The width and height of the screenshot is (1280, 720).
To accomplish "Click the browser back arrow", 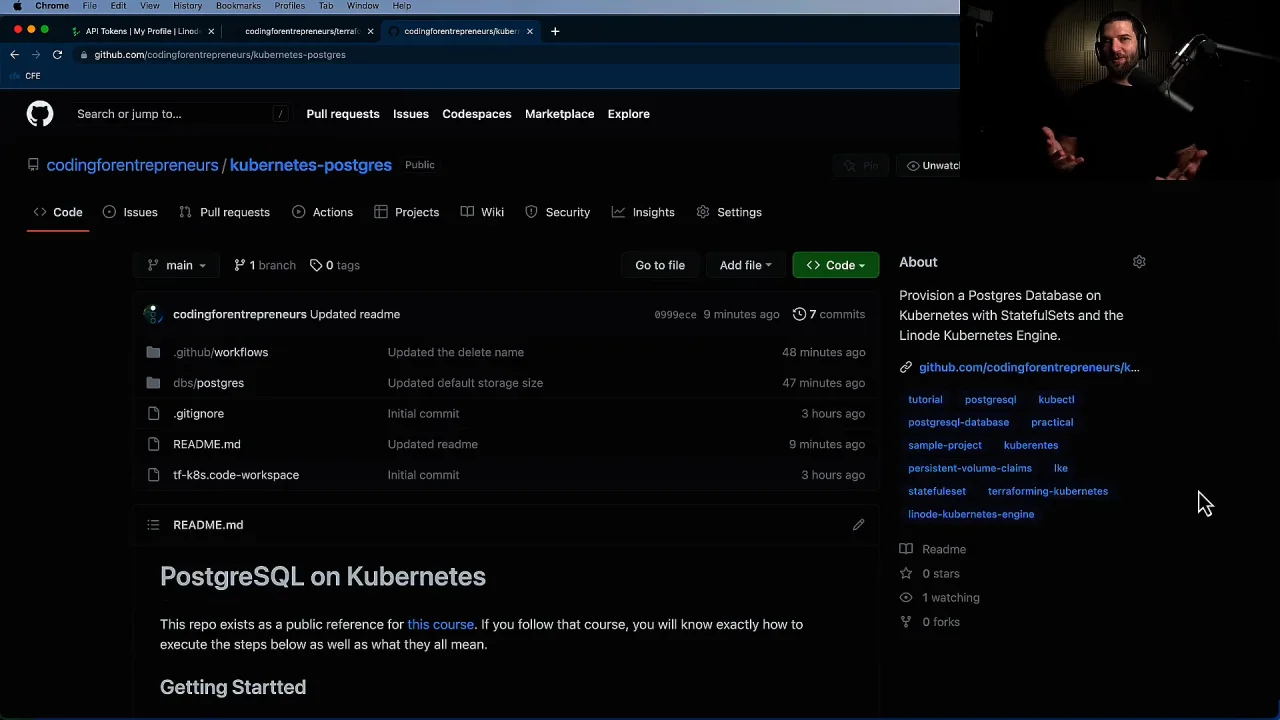I will tap(14, 55).
